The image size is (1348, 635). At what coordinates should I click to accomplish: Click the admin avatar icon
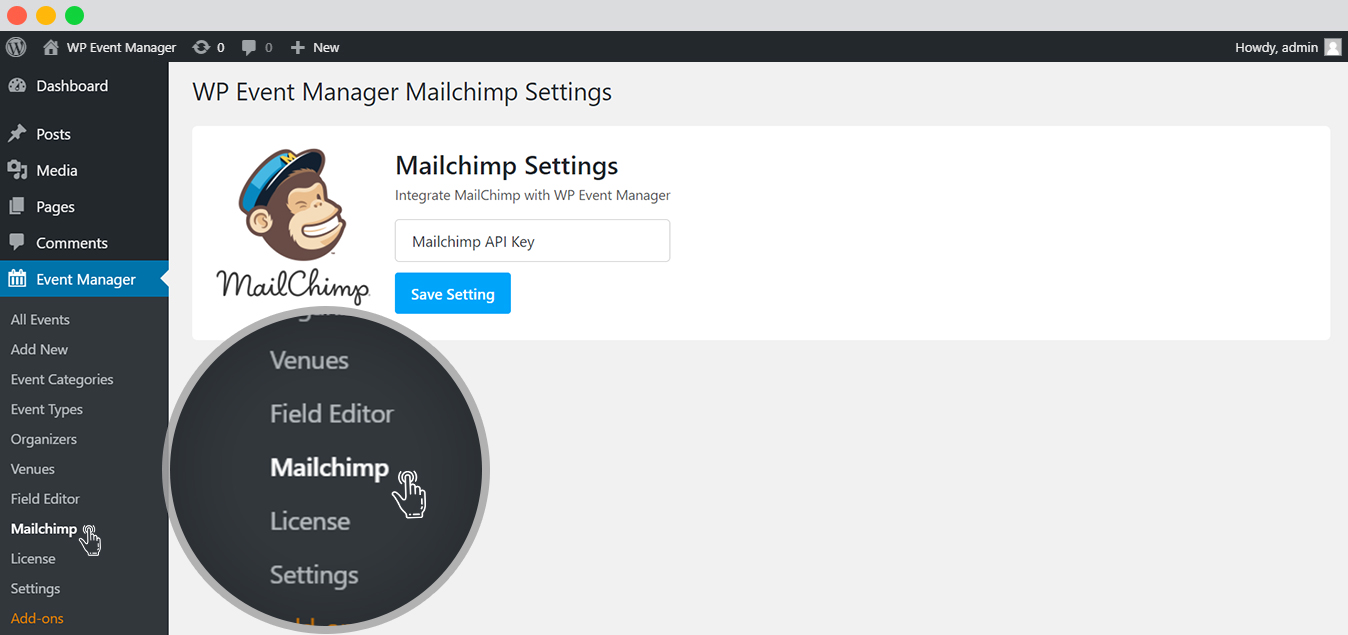coord(1333,47)
